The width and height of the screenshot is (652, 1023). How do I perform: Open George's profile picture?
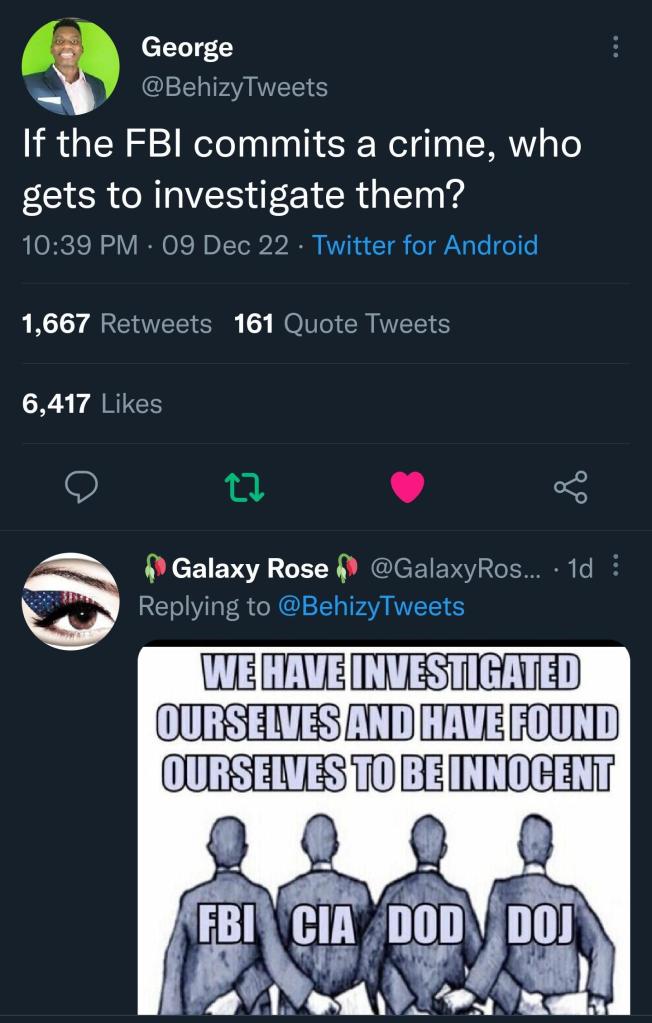click(x=71, y=66)
